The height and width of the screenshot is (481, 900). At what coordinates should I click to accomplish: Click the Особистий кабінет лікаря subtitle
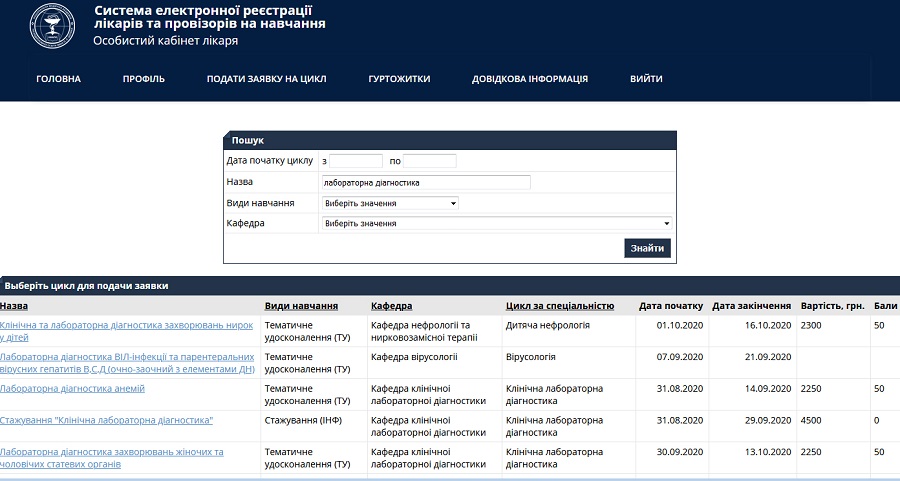click(165, 41)
